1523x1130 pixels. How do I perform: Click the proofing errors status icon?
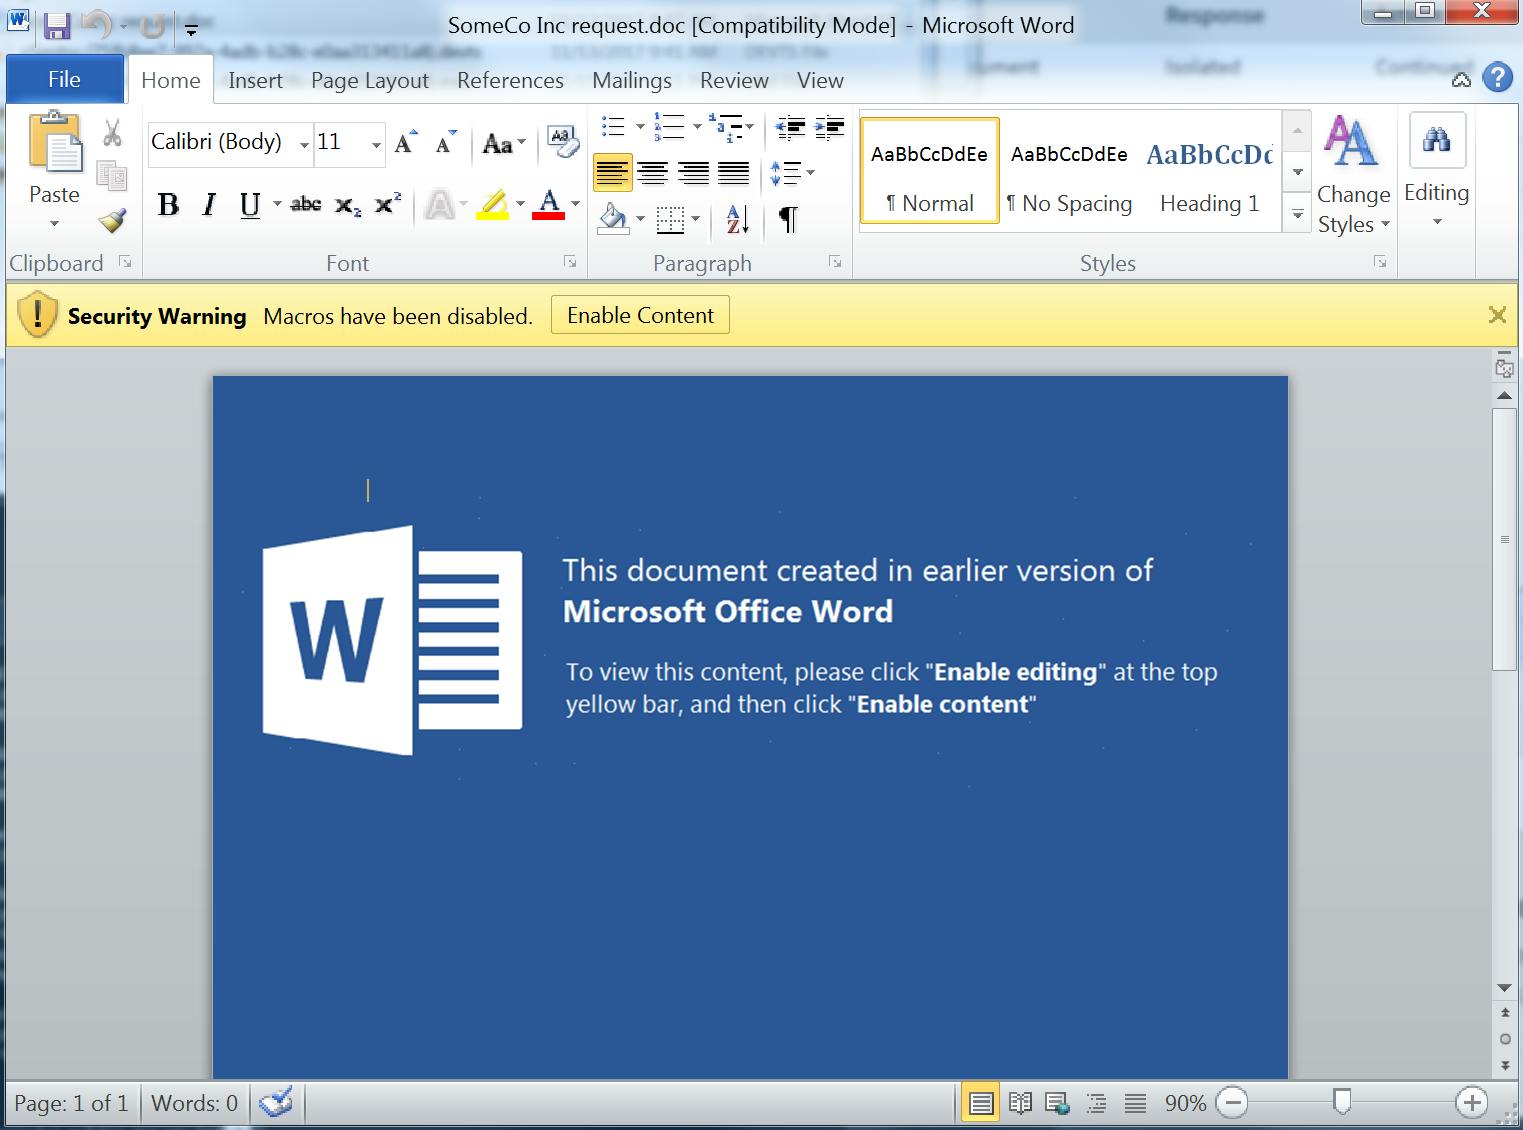275,1103
